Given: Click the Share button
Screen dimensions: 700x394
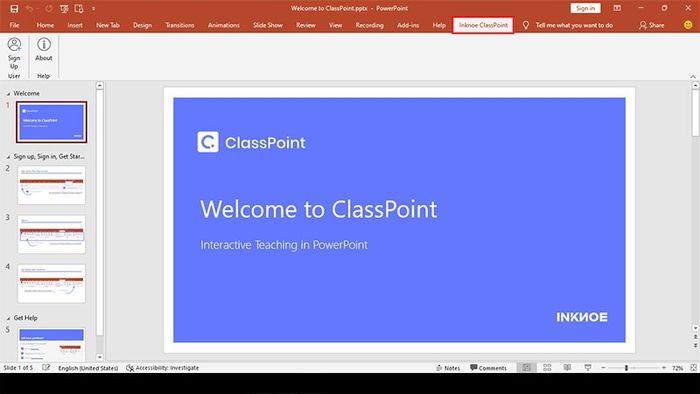Looking at the screenshot, I should (x=651, y=25).
